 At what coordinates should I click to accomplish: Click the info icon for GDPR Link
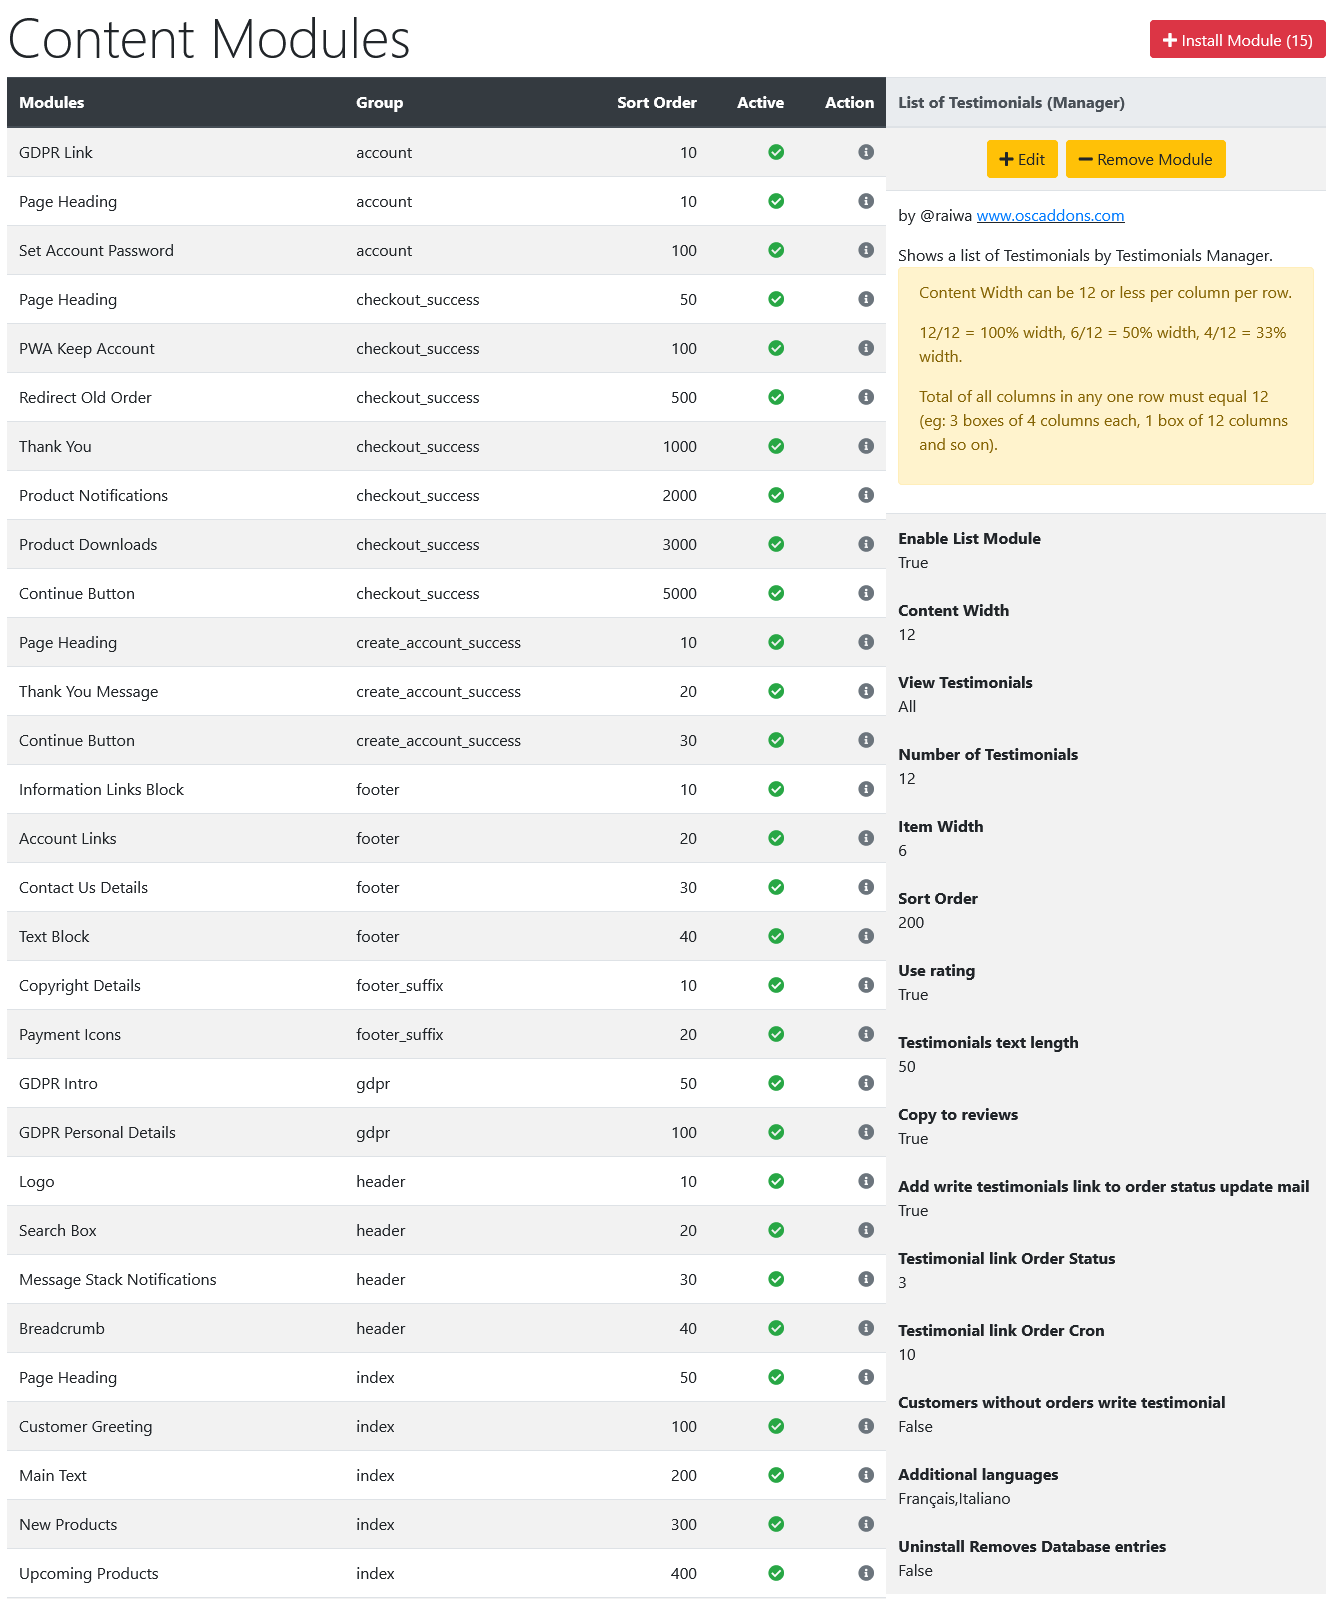tap(866, 152)
